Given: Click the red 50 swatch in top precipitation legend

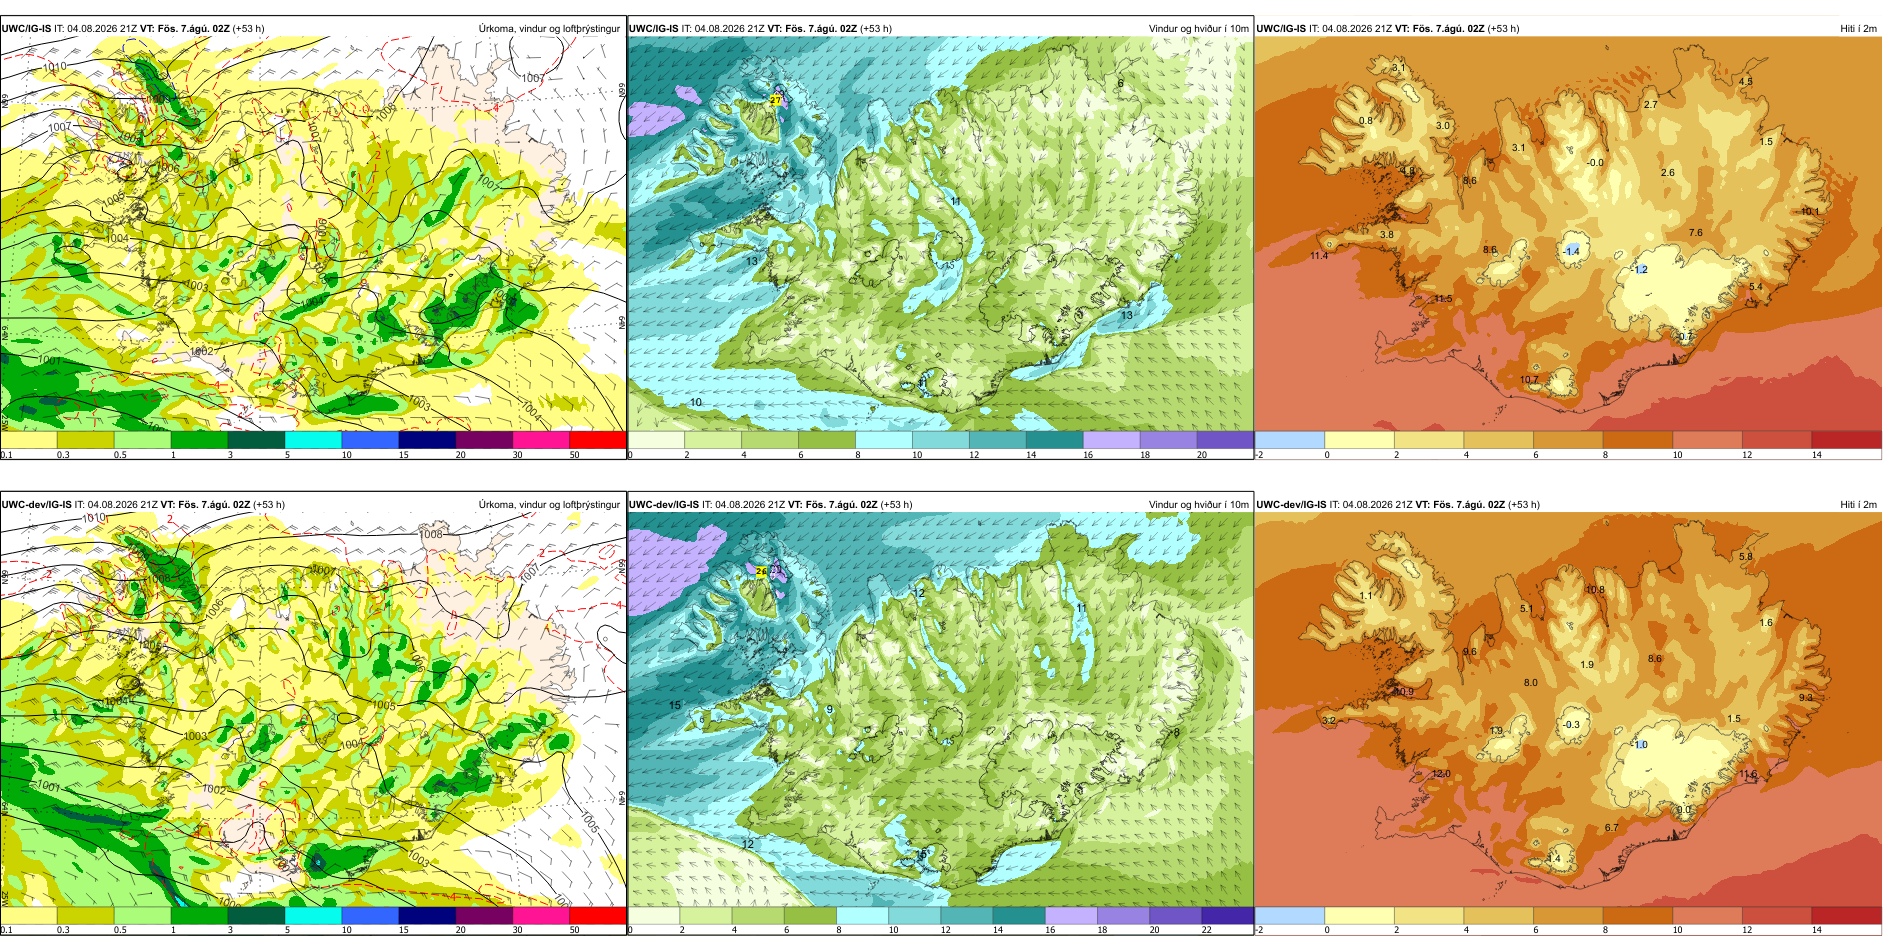Looking at the screenshot, I should pyautogui.click(x=598, y=440).
